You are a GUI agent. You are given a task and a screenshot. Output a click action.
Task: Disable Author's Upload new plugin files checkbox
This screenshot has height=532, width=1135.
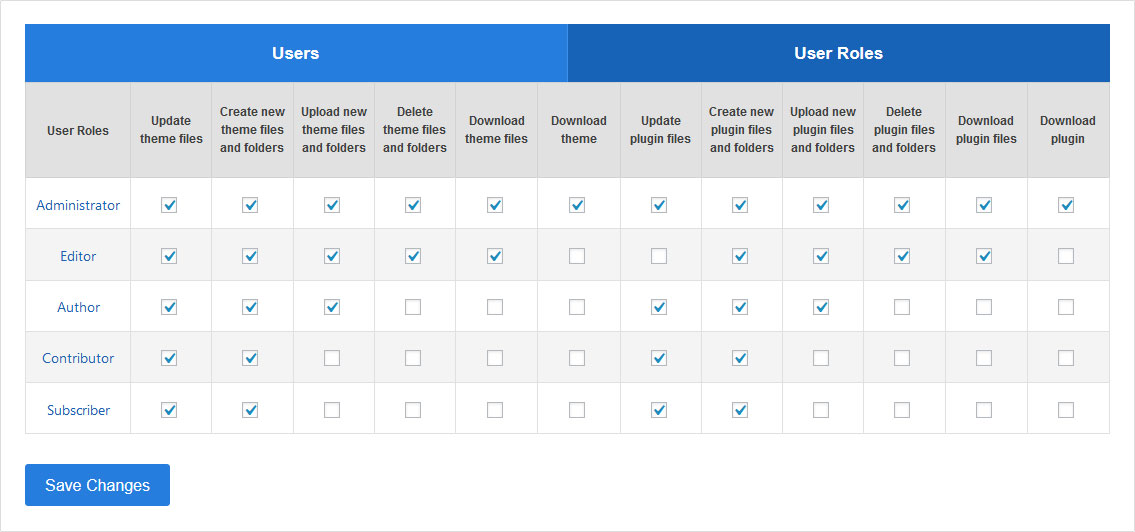tap(821, 307)
